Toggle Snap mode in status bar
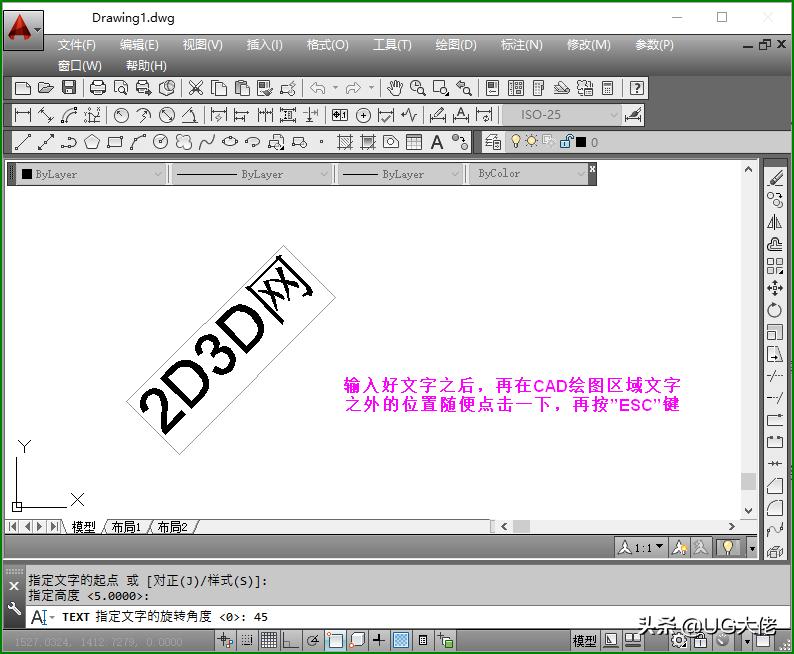Image resolution: width=794 pixels, height=654 pixels. pos(247,641)
